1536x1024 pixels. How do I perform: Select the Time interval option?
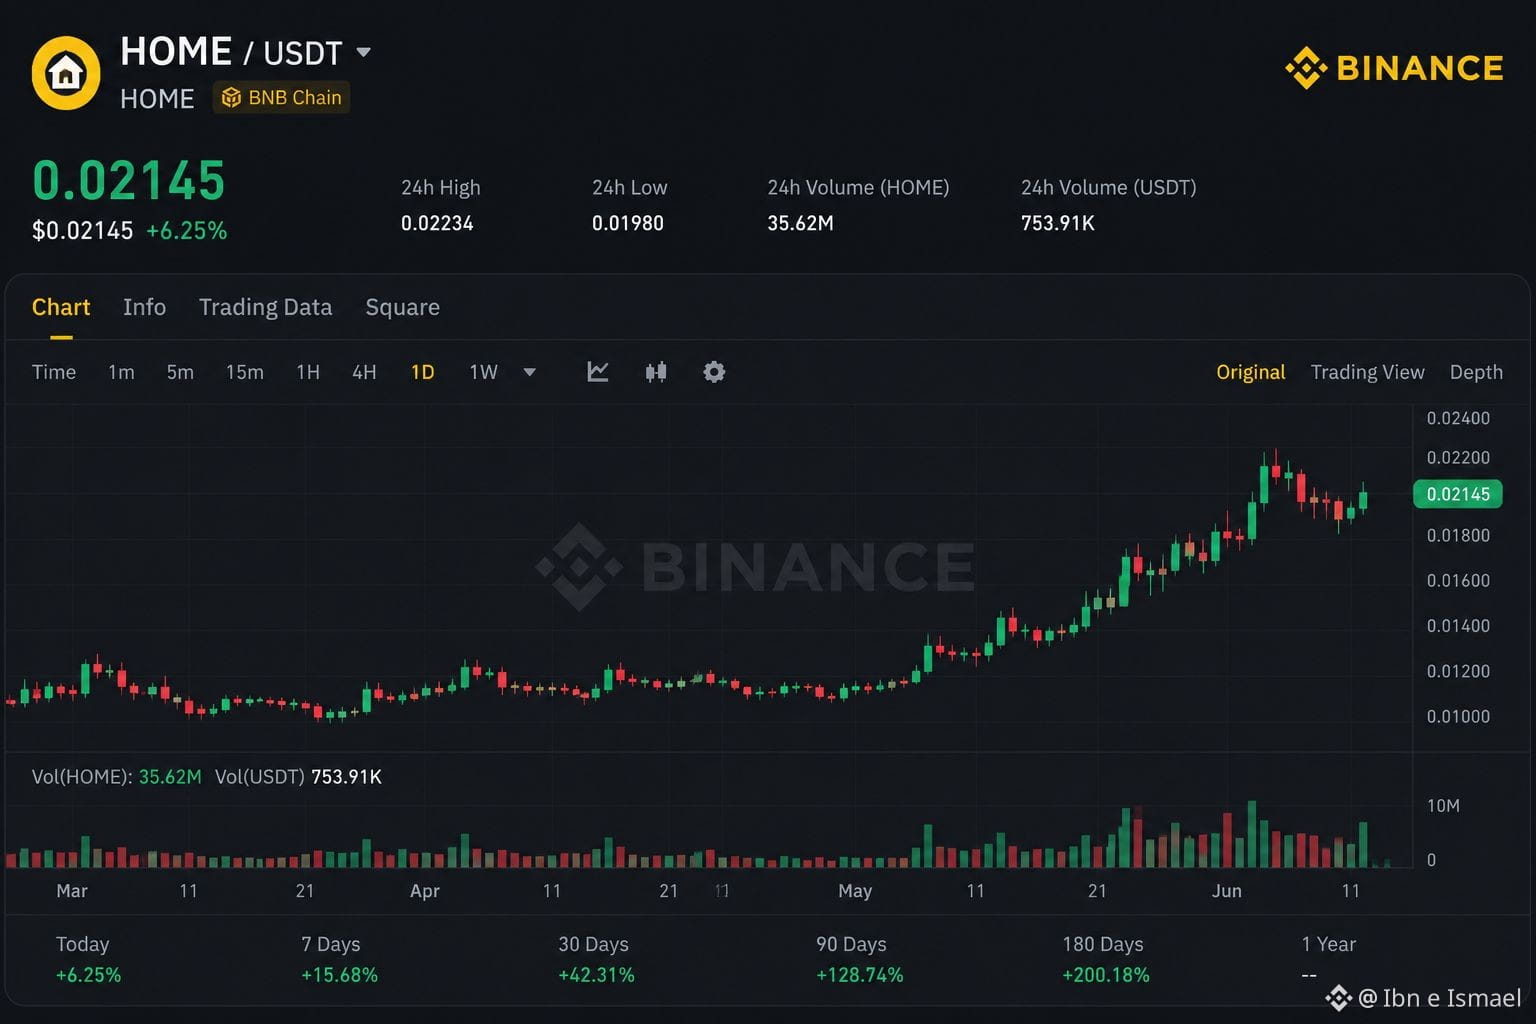click(x=54, y=372)
